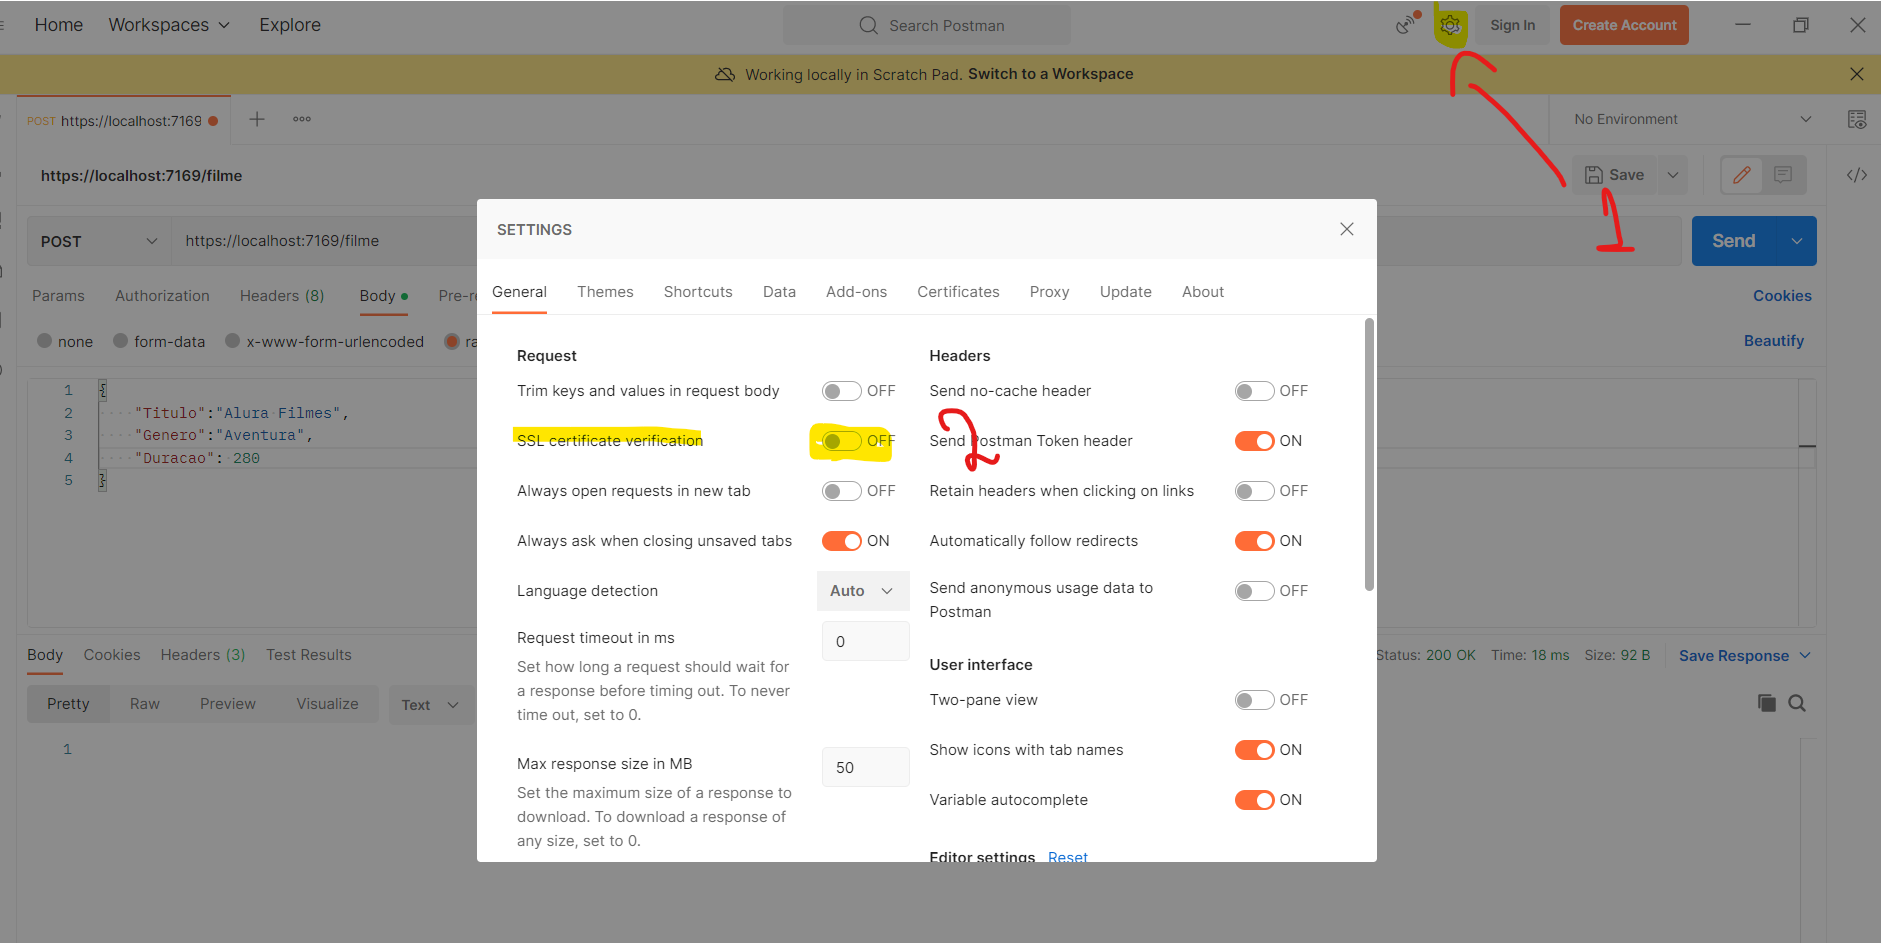Open the Certificates settings tab
Screen dimensions: 1881x943
[x=958, y=292]
